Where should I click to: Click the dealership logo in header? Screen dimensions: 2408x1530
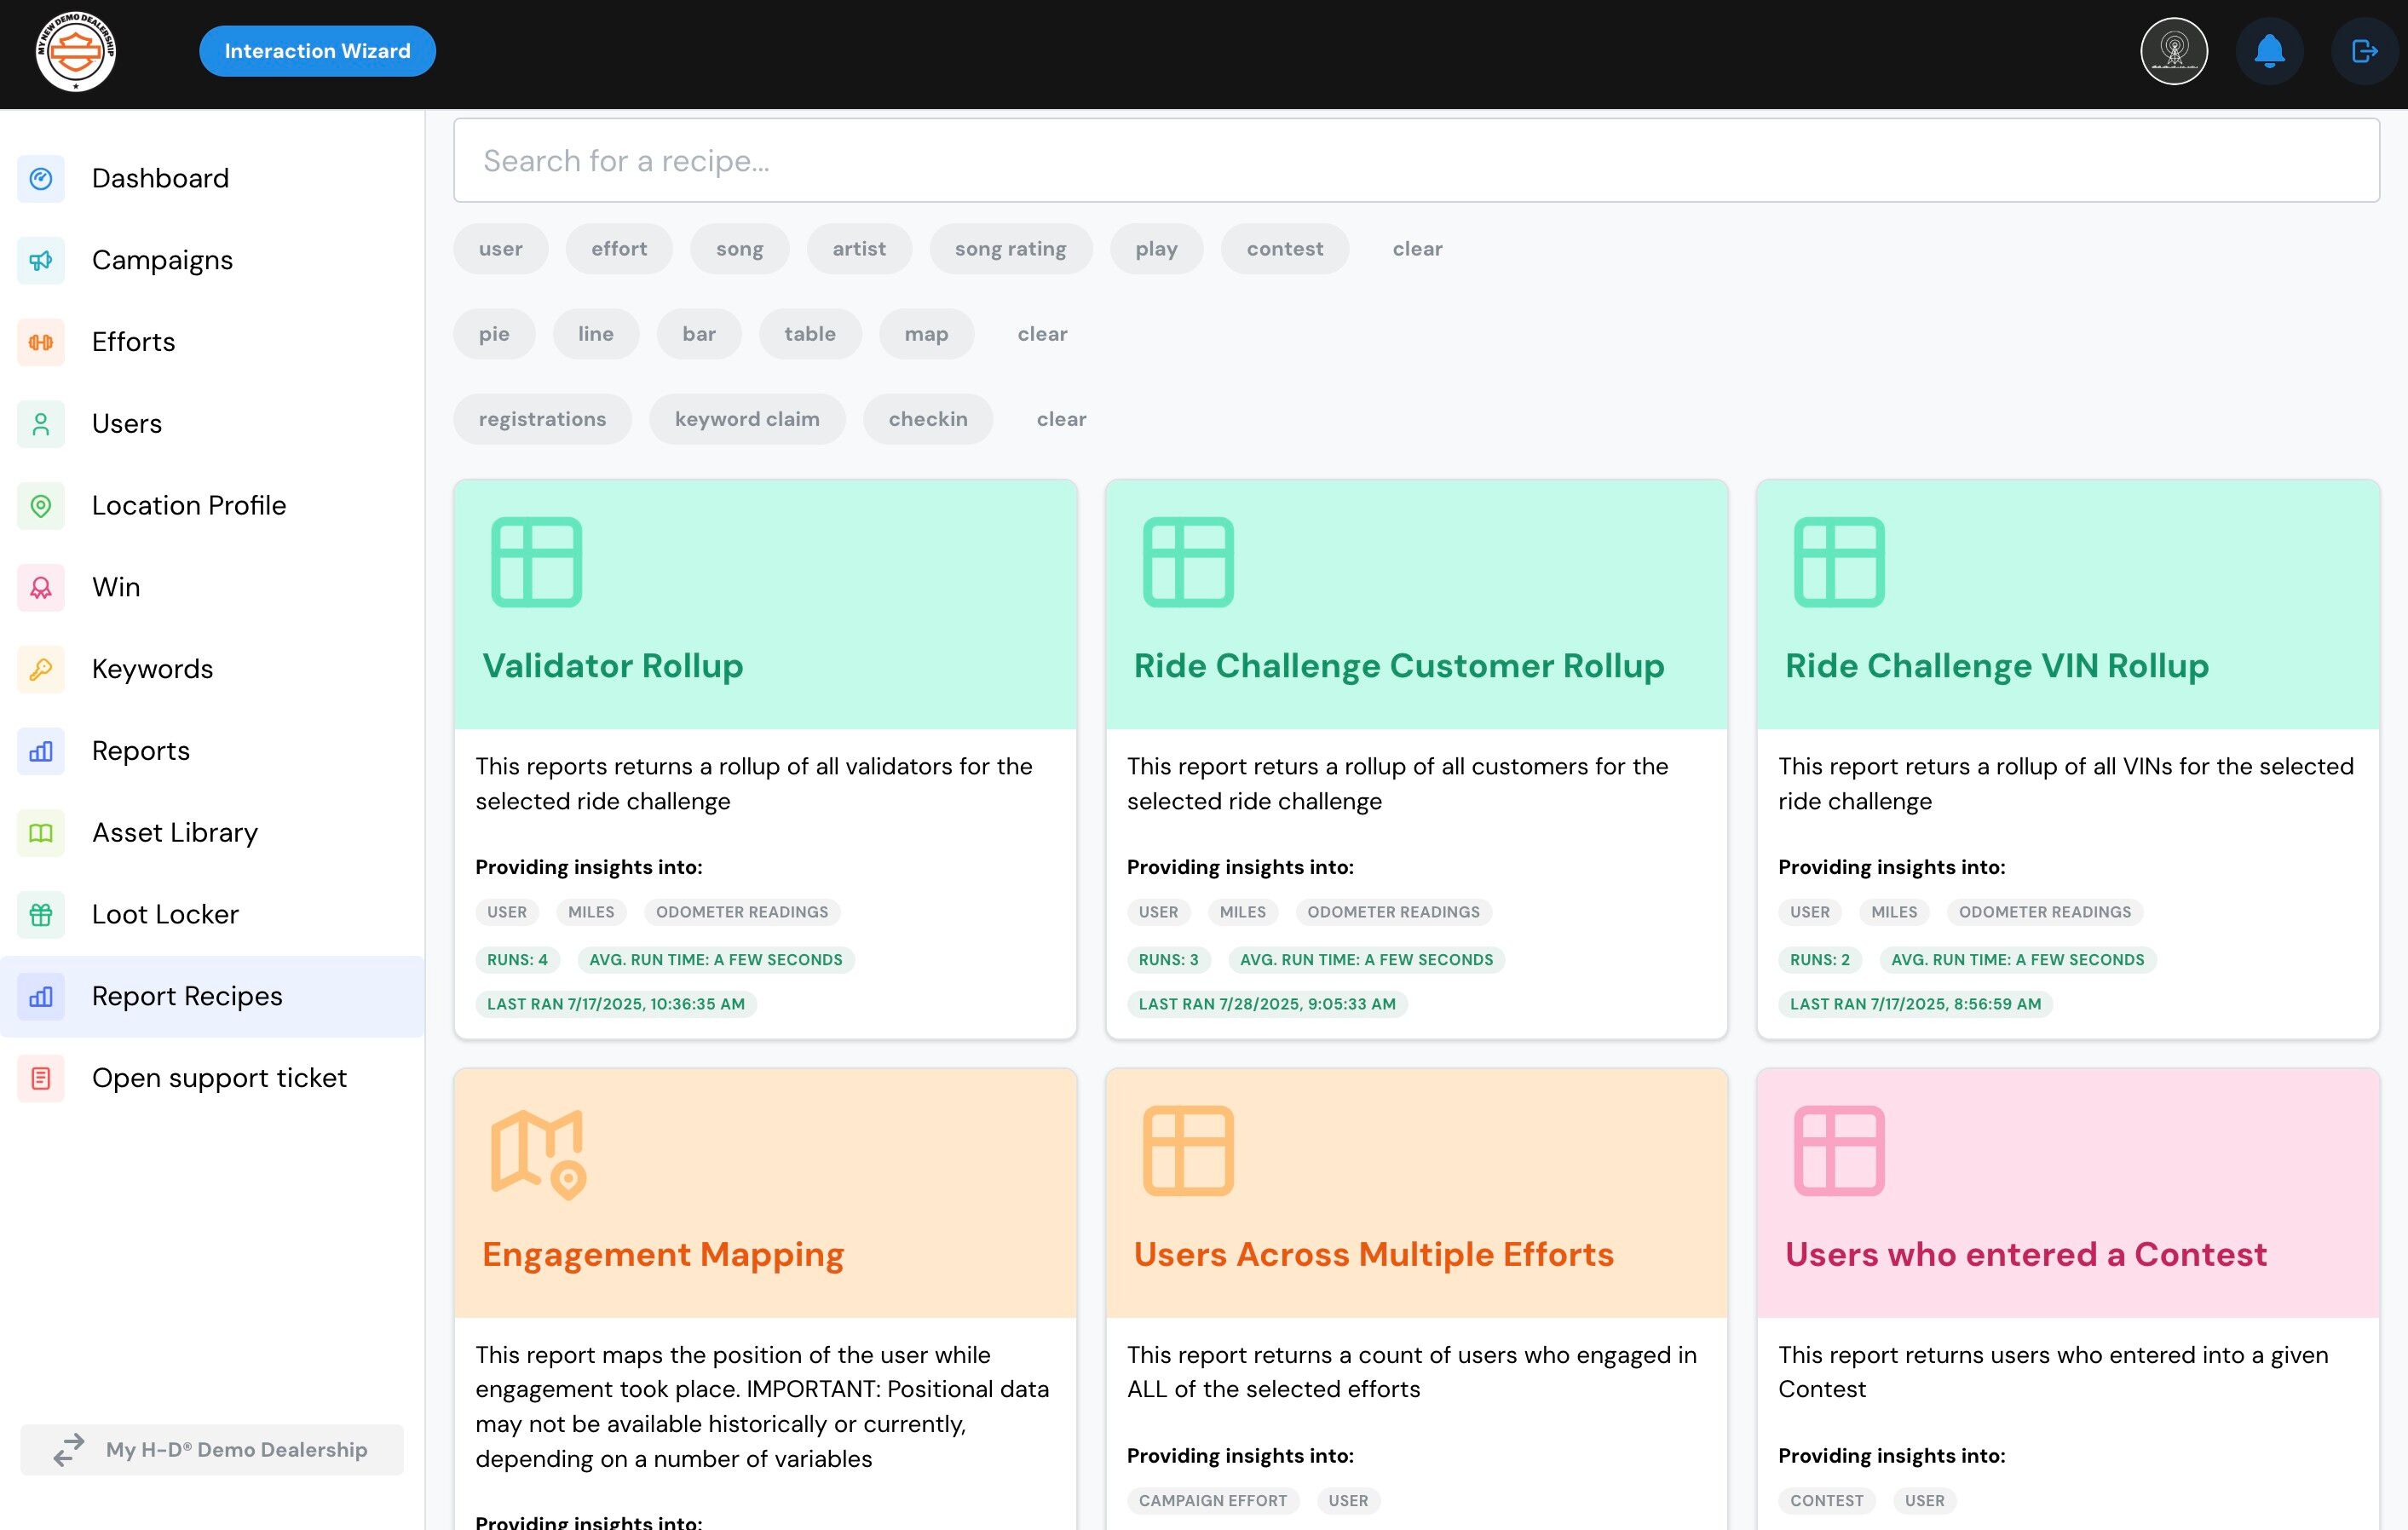pyautogui.click(x=76, y=51)
